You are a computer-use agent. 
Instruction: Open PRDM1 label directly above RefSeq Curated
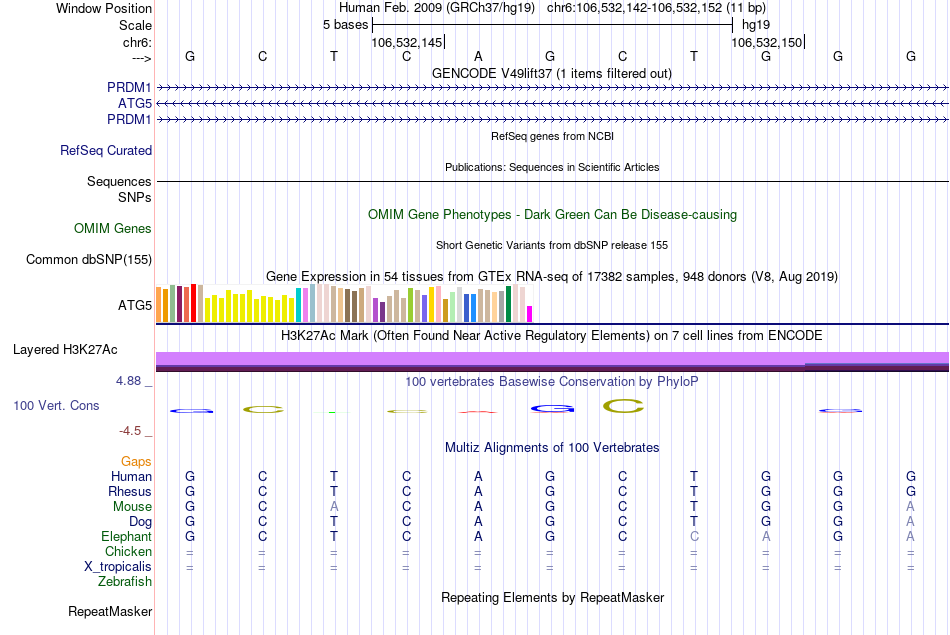pyautogui.click(x=129, y=119)
